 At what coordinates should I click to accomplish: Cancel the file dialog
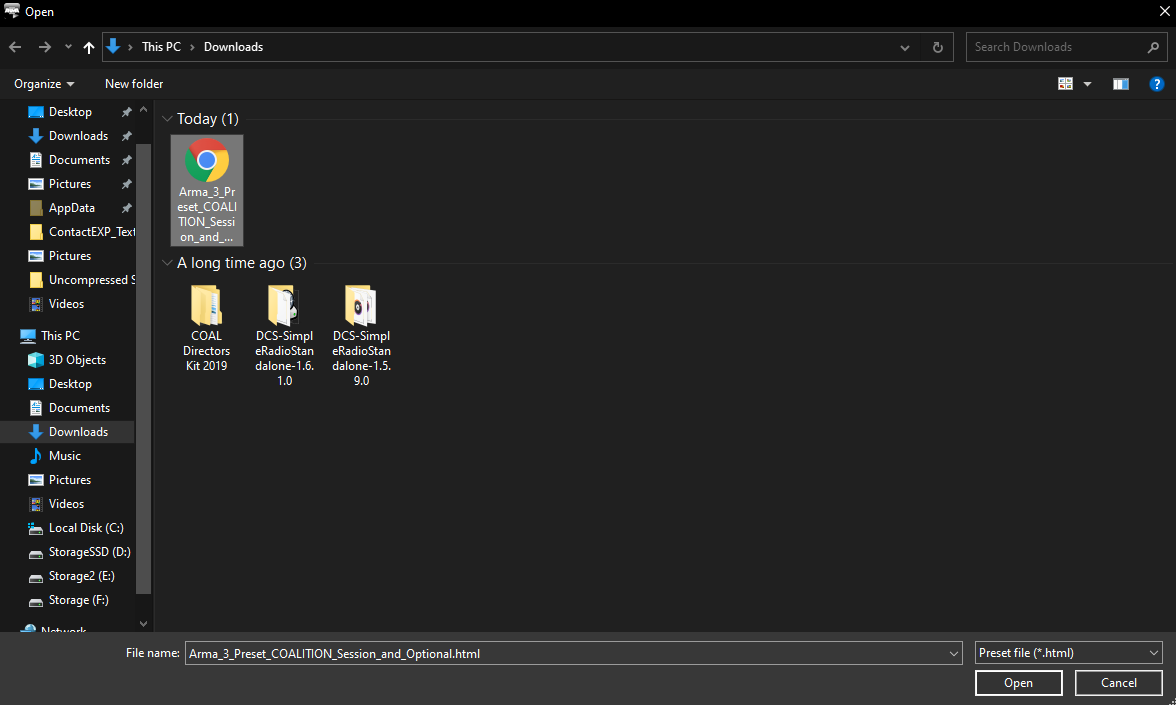pos(1118,683)
